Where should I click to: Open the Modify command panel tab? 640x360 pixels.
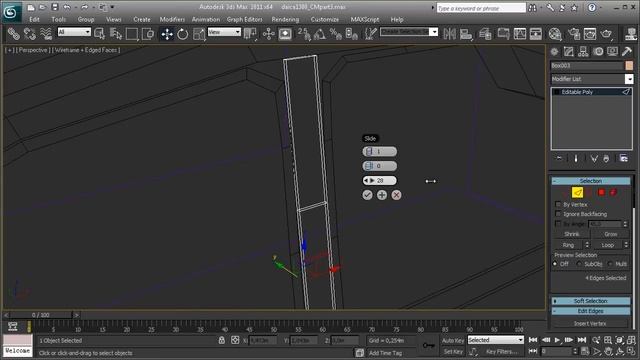pos(569,51)
